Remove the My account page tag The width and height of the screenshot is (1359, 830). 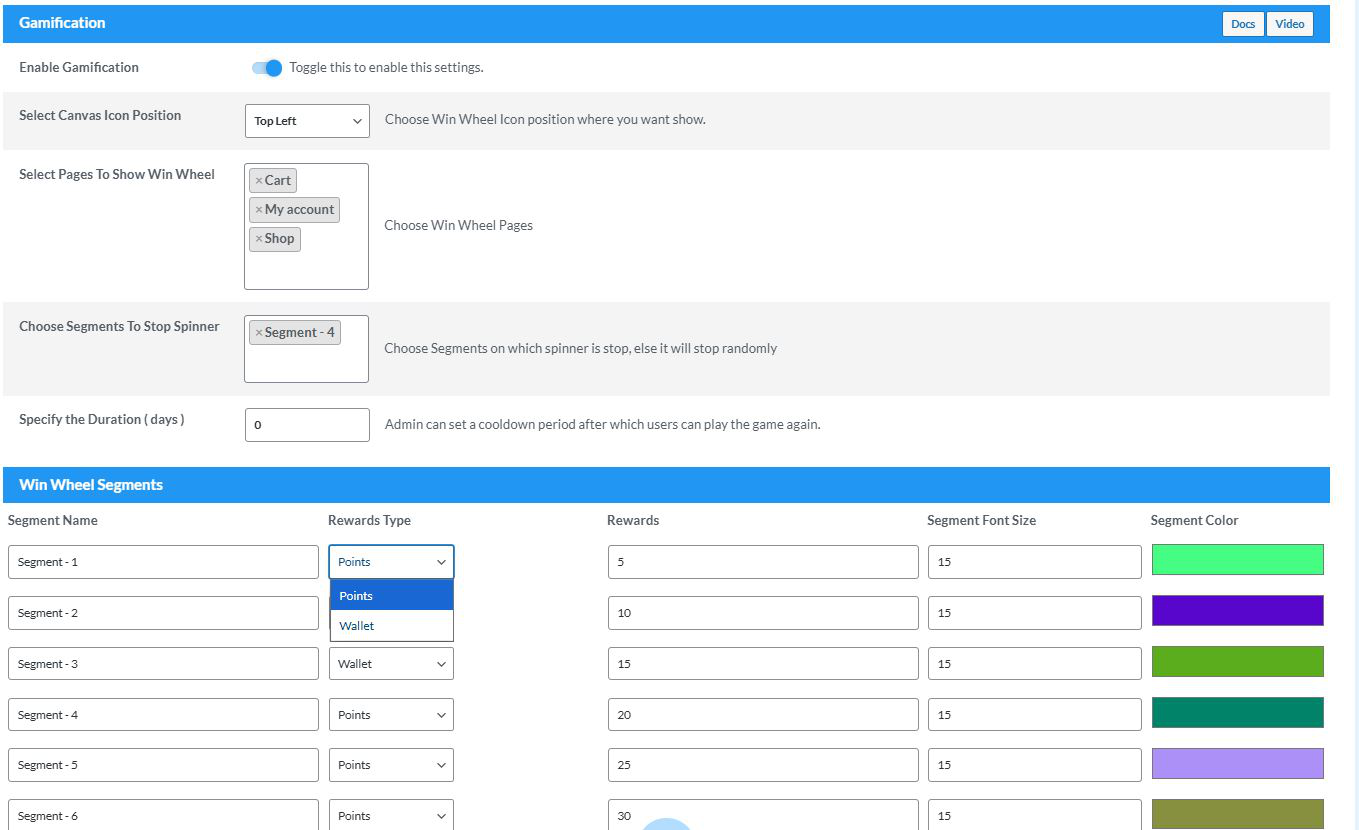(x=258, y=209)
